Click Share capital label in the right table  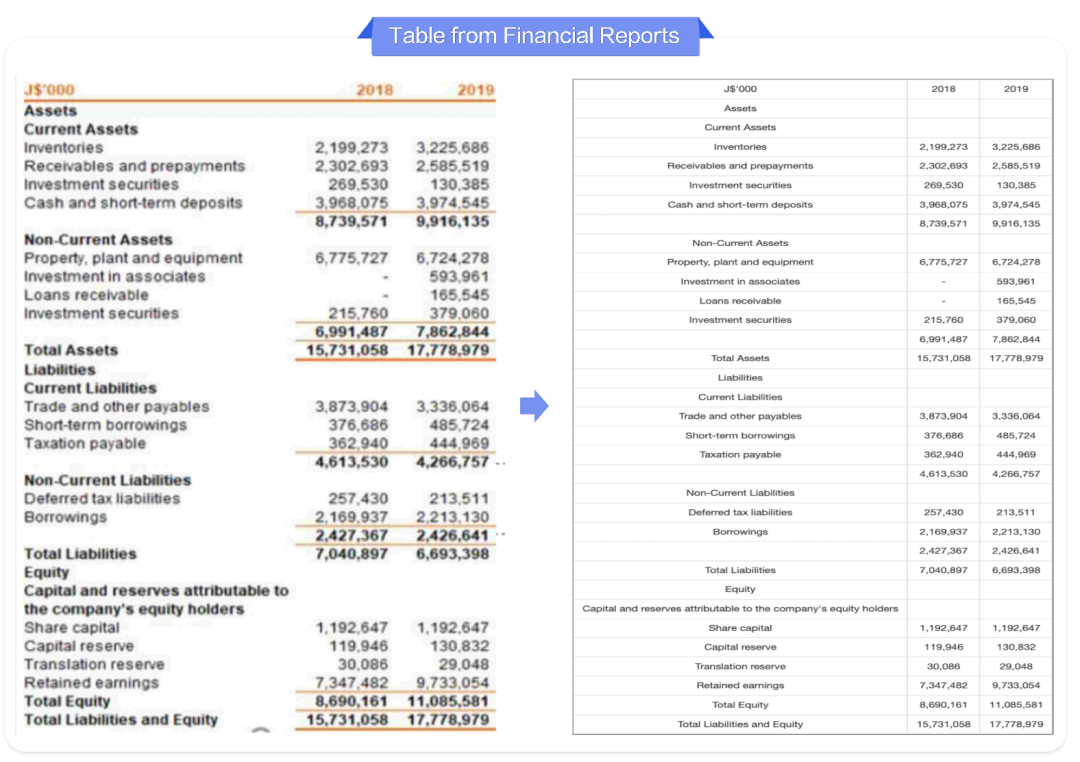coord(739,628)
